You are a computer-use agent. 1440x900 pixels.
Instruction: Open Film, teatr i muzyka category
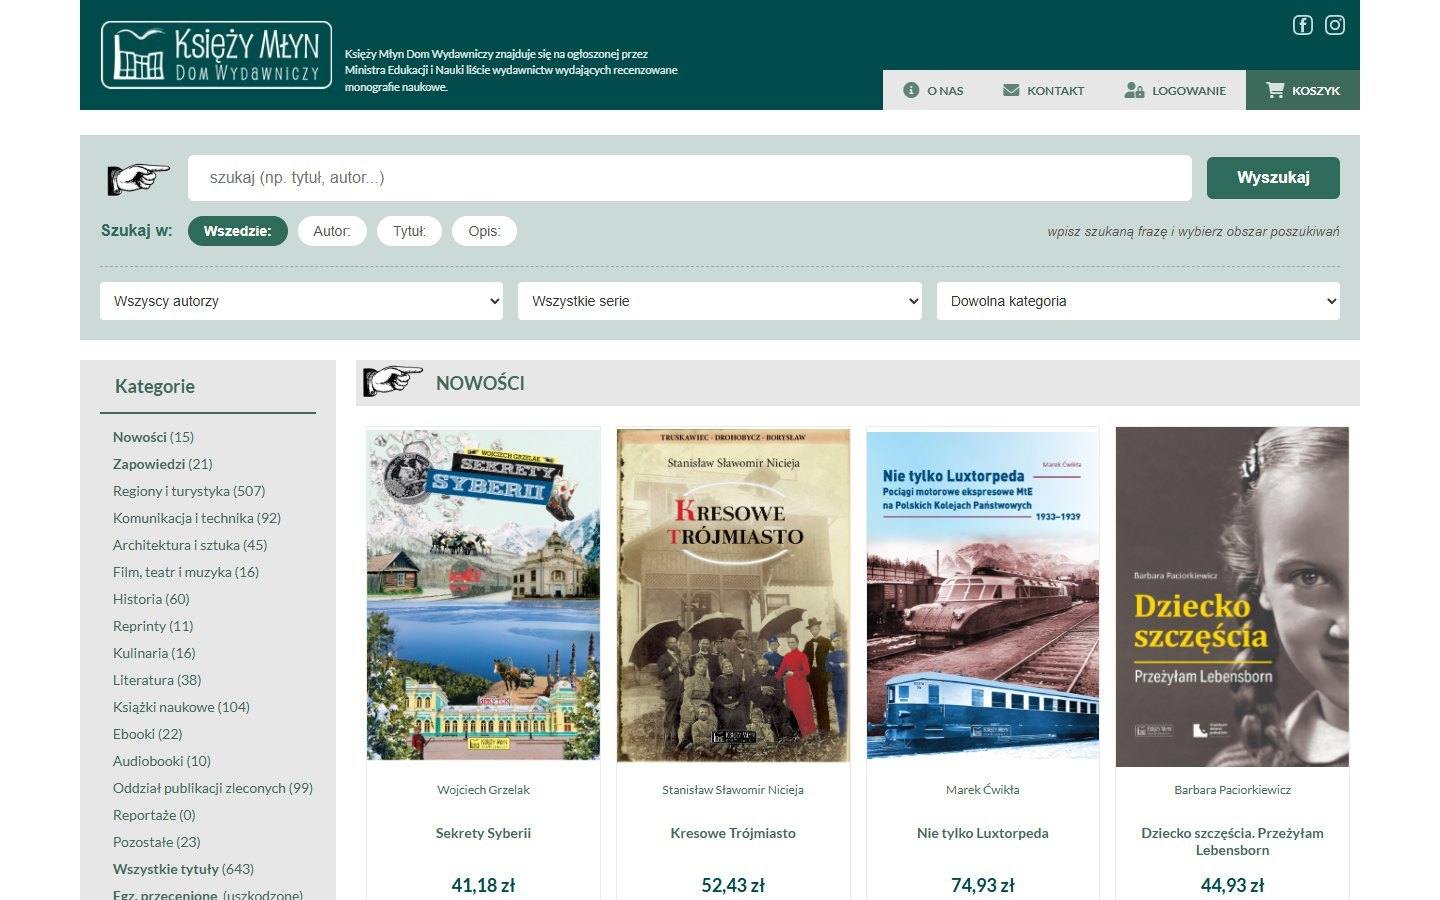click(186, 572)
